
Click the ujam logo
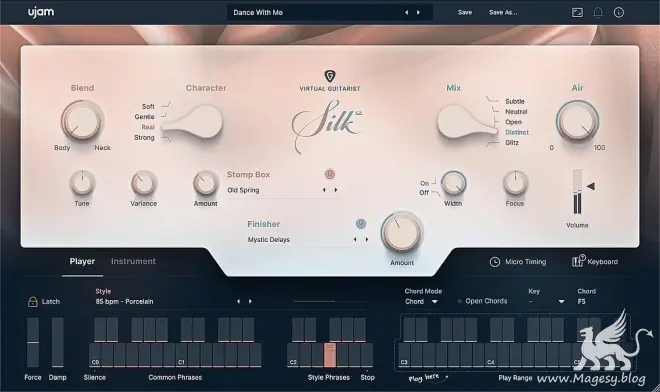(41, 12)
